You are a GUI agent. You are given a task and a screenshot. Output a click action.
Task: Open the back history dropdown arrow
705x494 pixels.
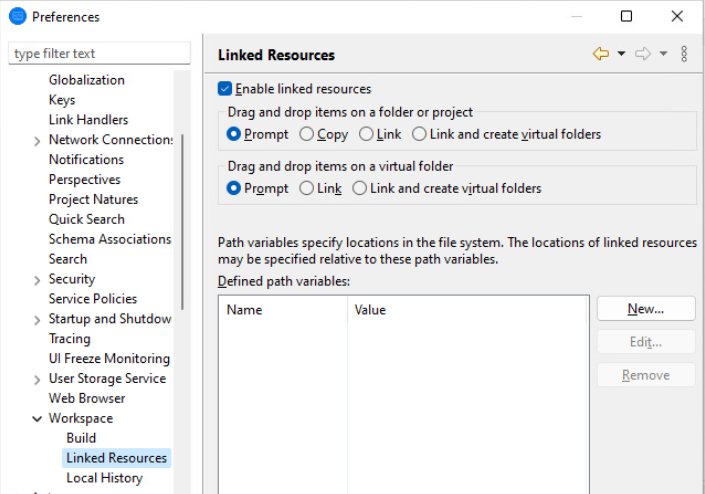(621, 54)
